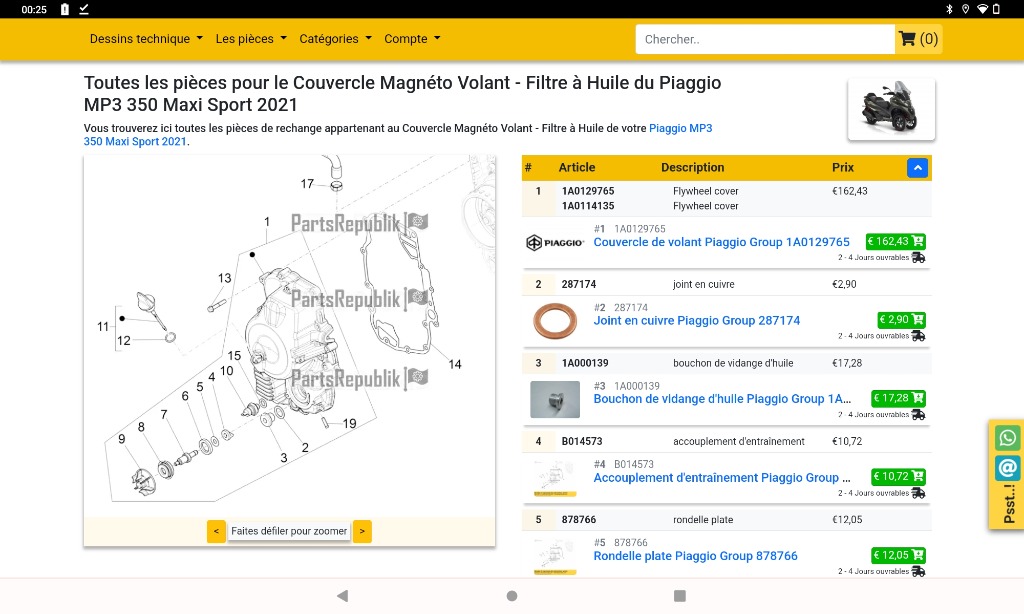This screenshot has width=1024, height=614.
Task: Click 'bouchon de vidange d'huile' description cell
Action: coord(733,363)
